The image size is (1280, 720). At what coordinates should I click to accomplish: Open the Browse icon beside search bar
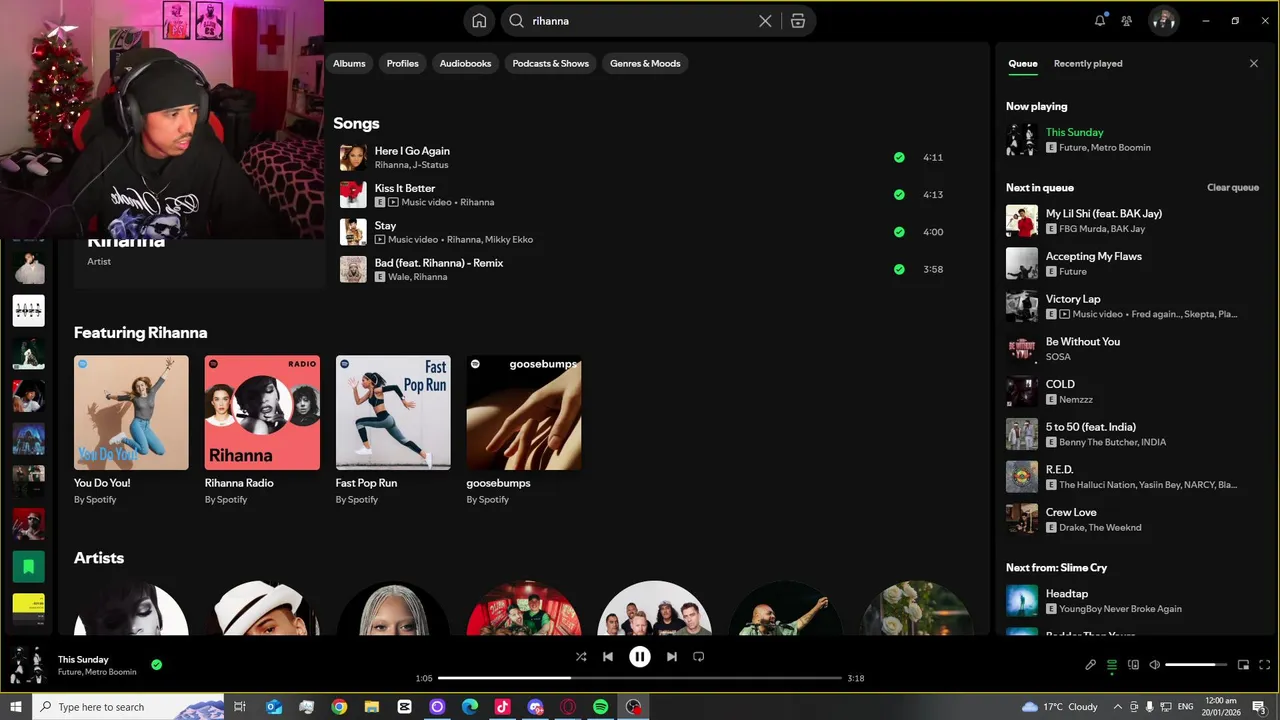[x=797, y=21]
